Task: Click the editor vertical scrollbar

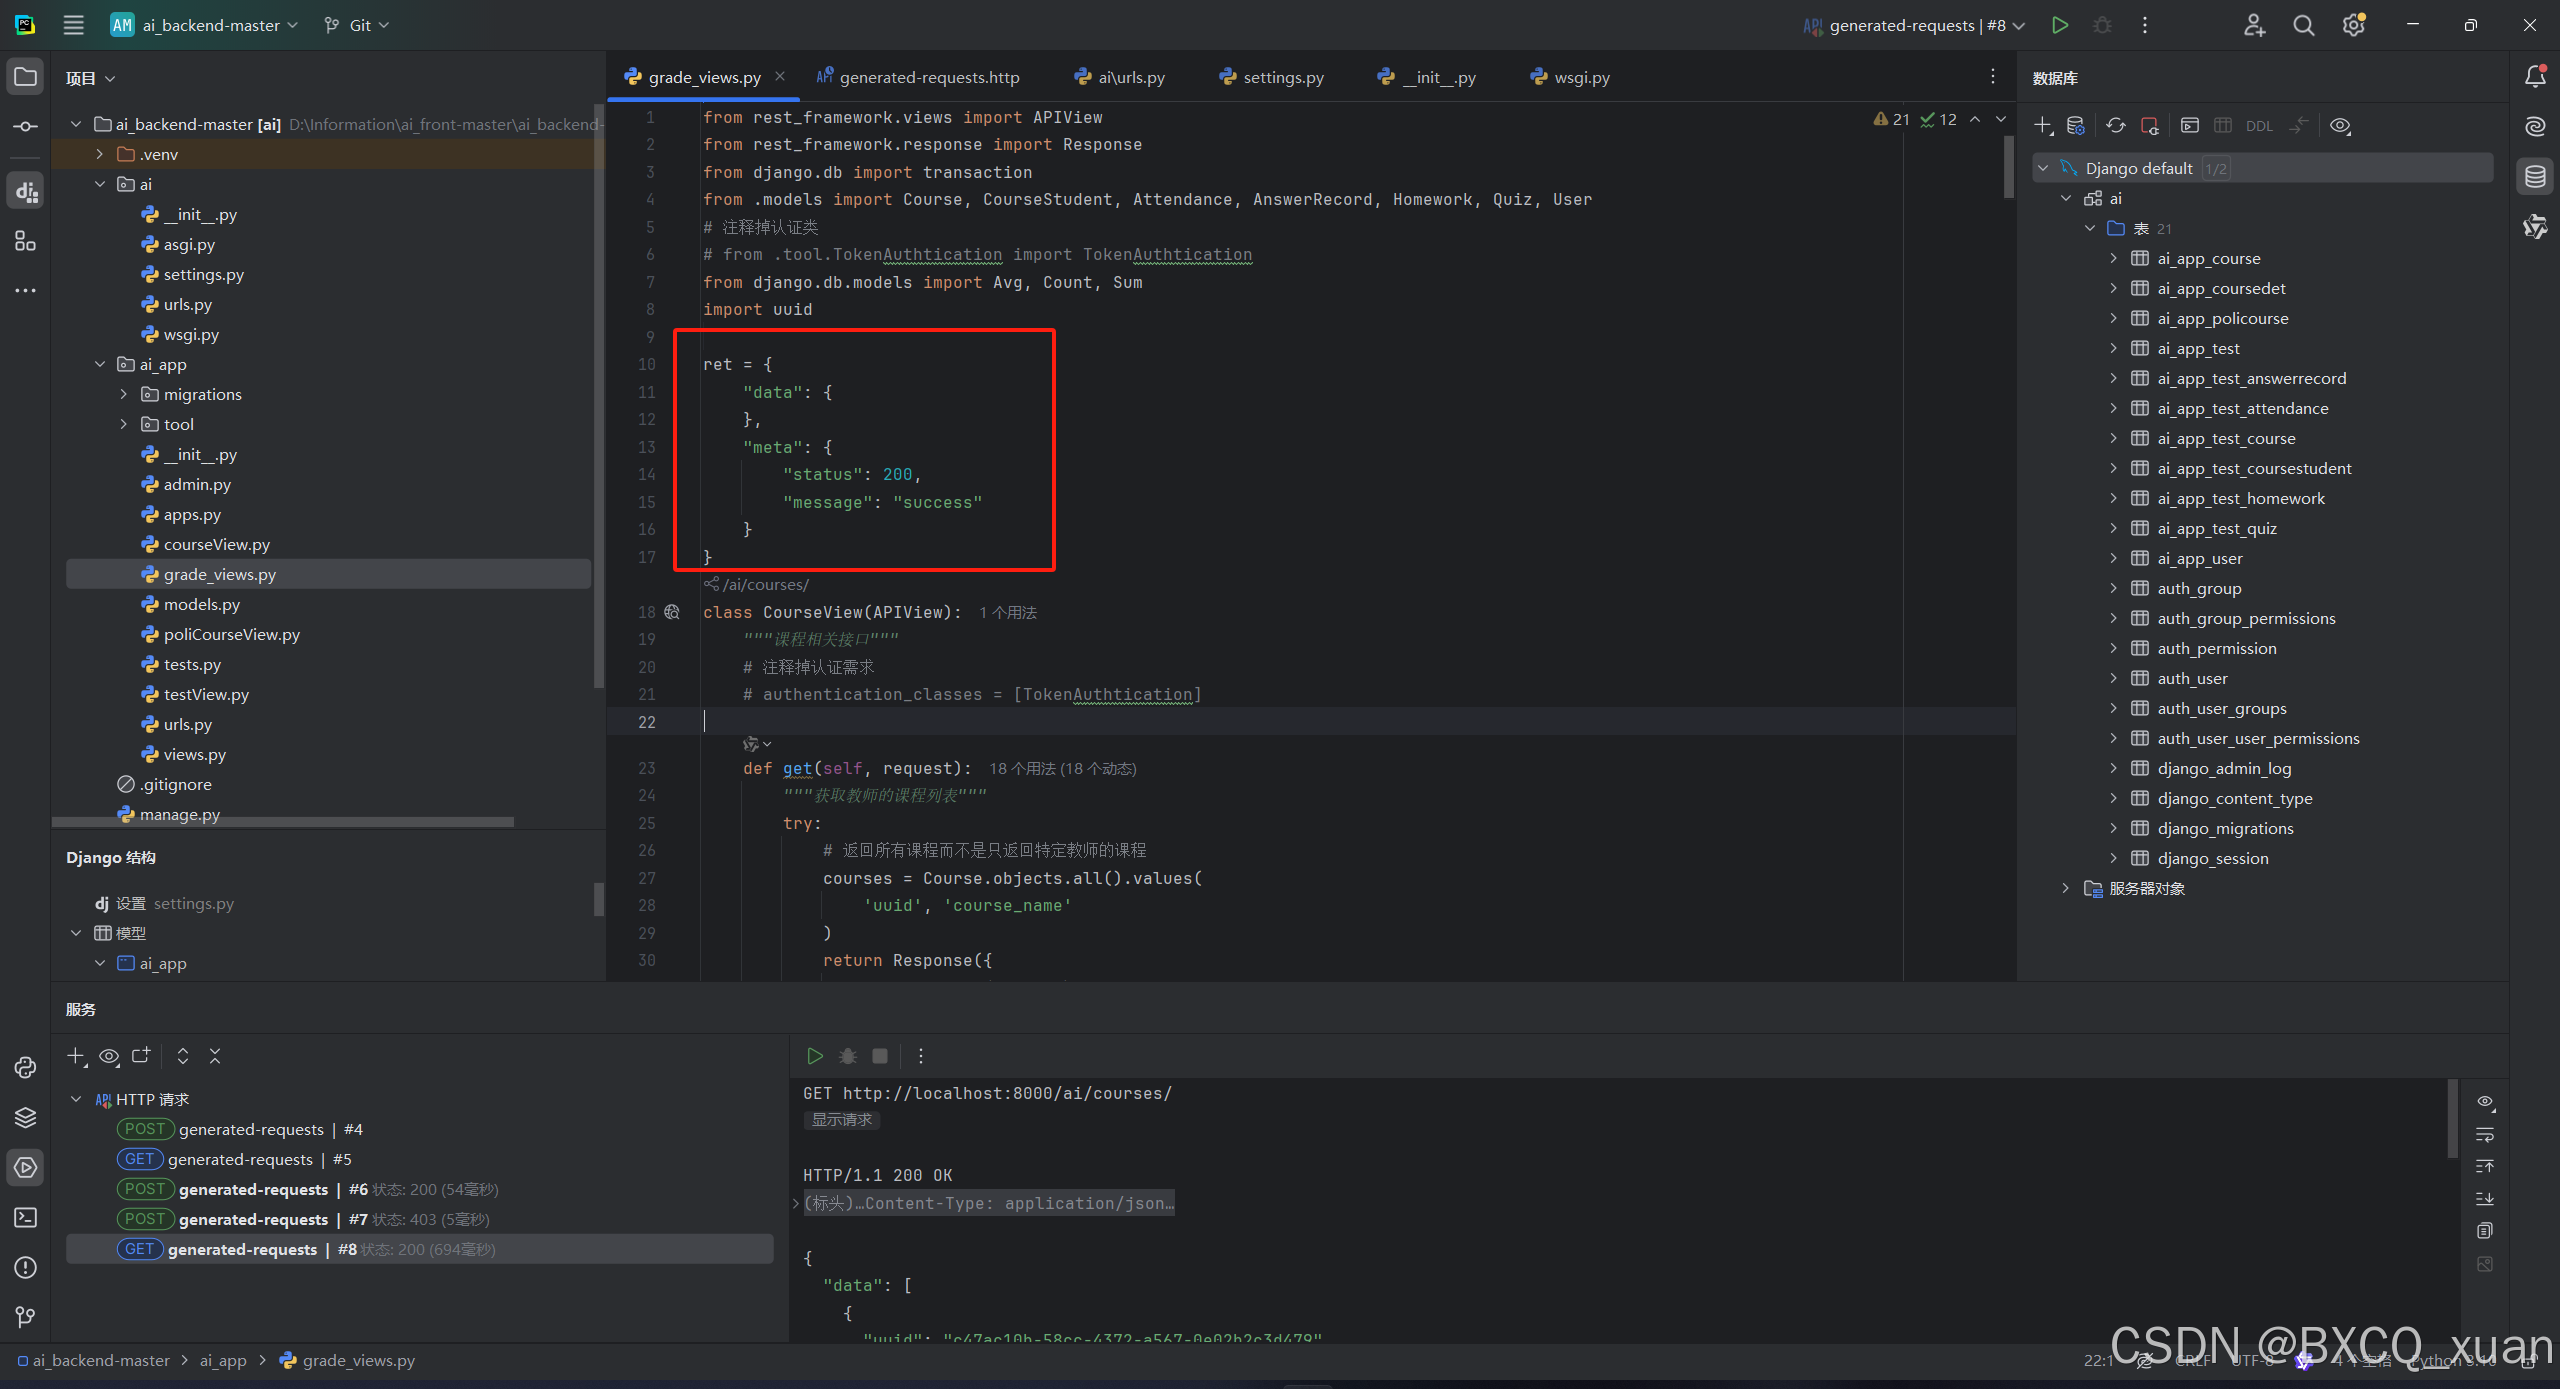Action: click(2008, 168)
